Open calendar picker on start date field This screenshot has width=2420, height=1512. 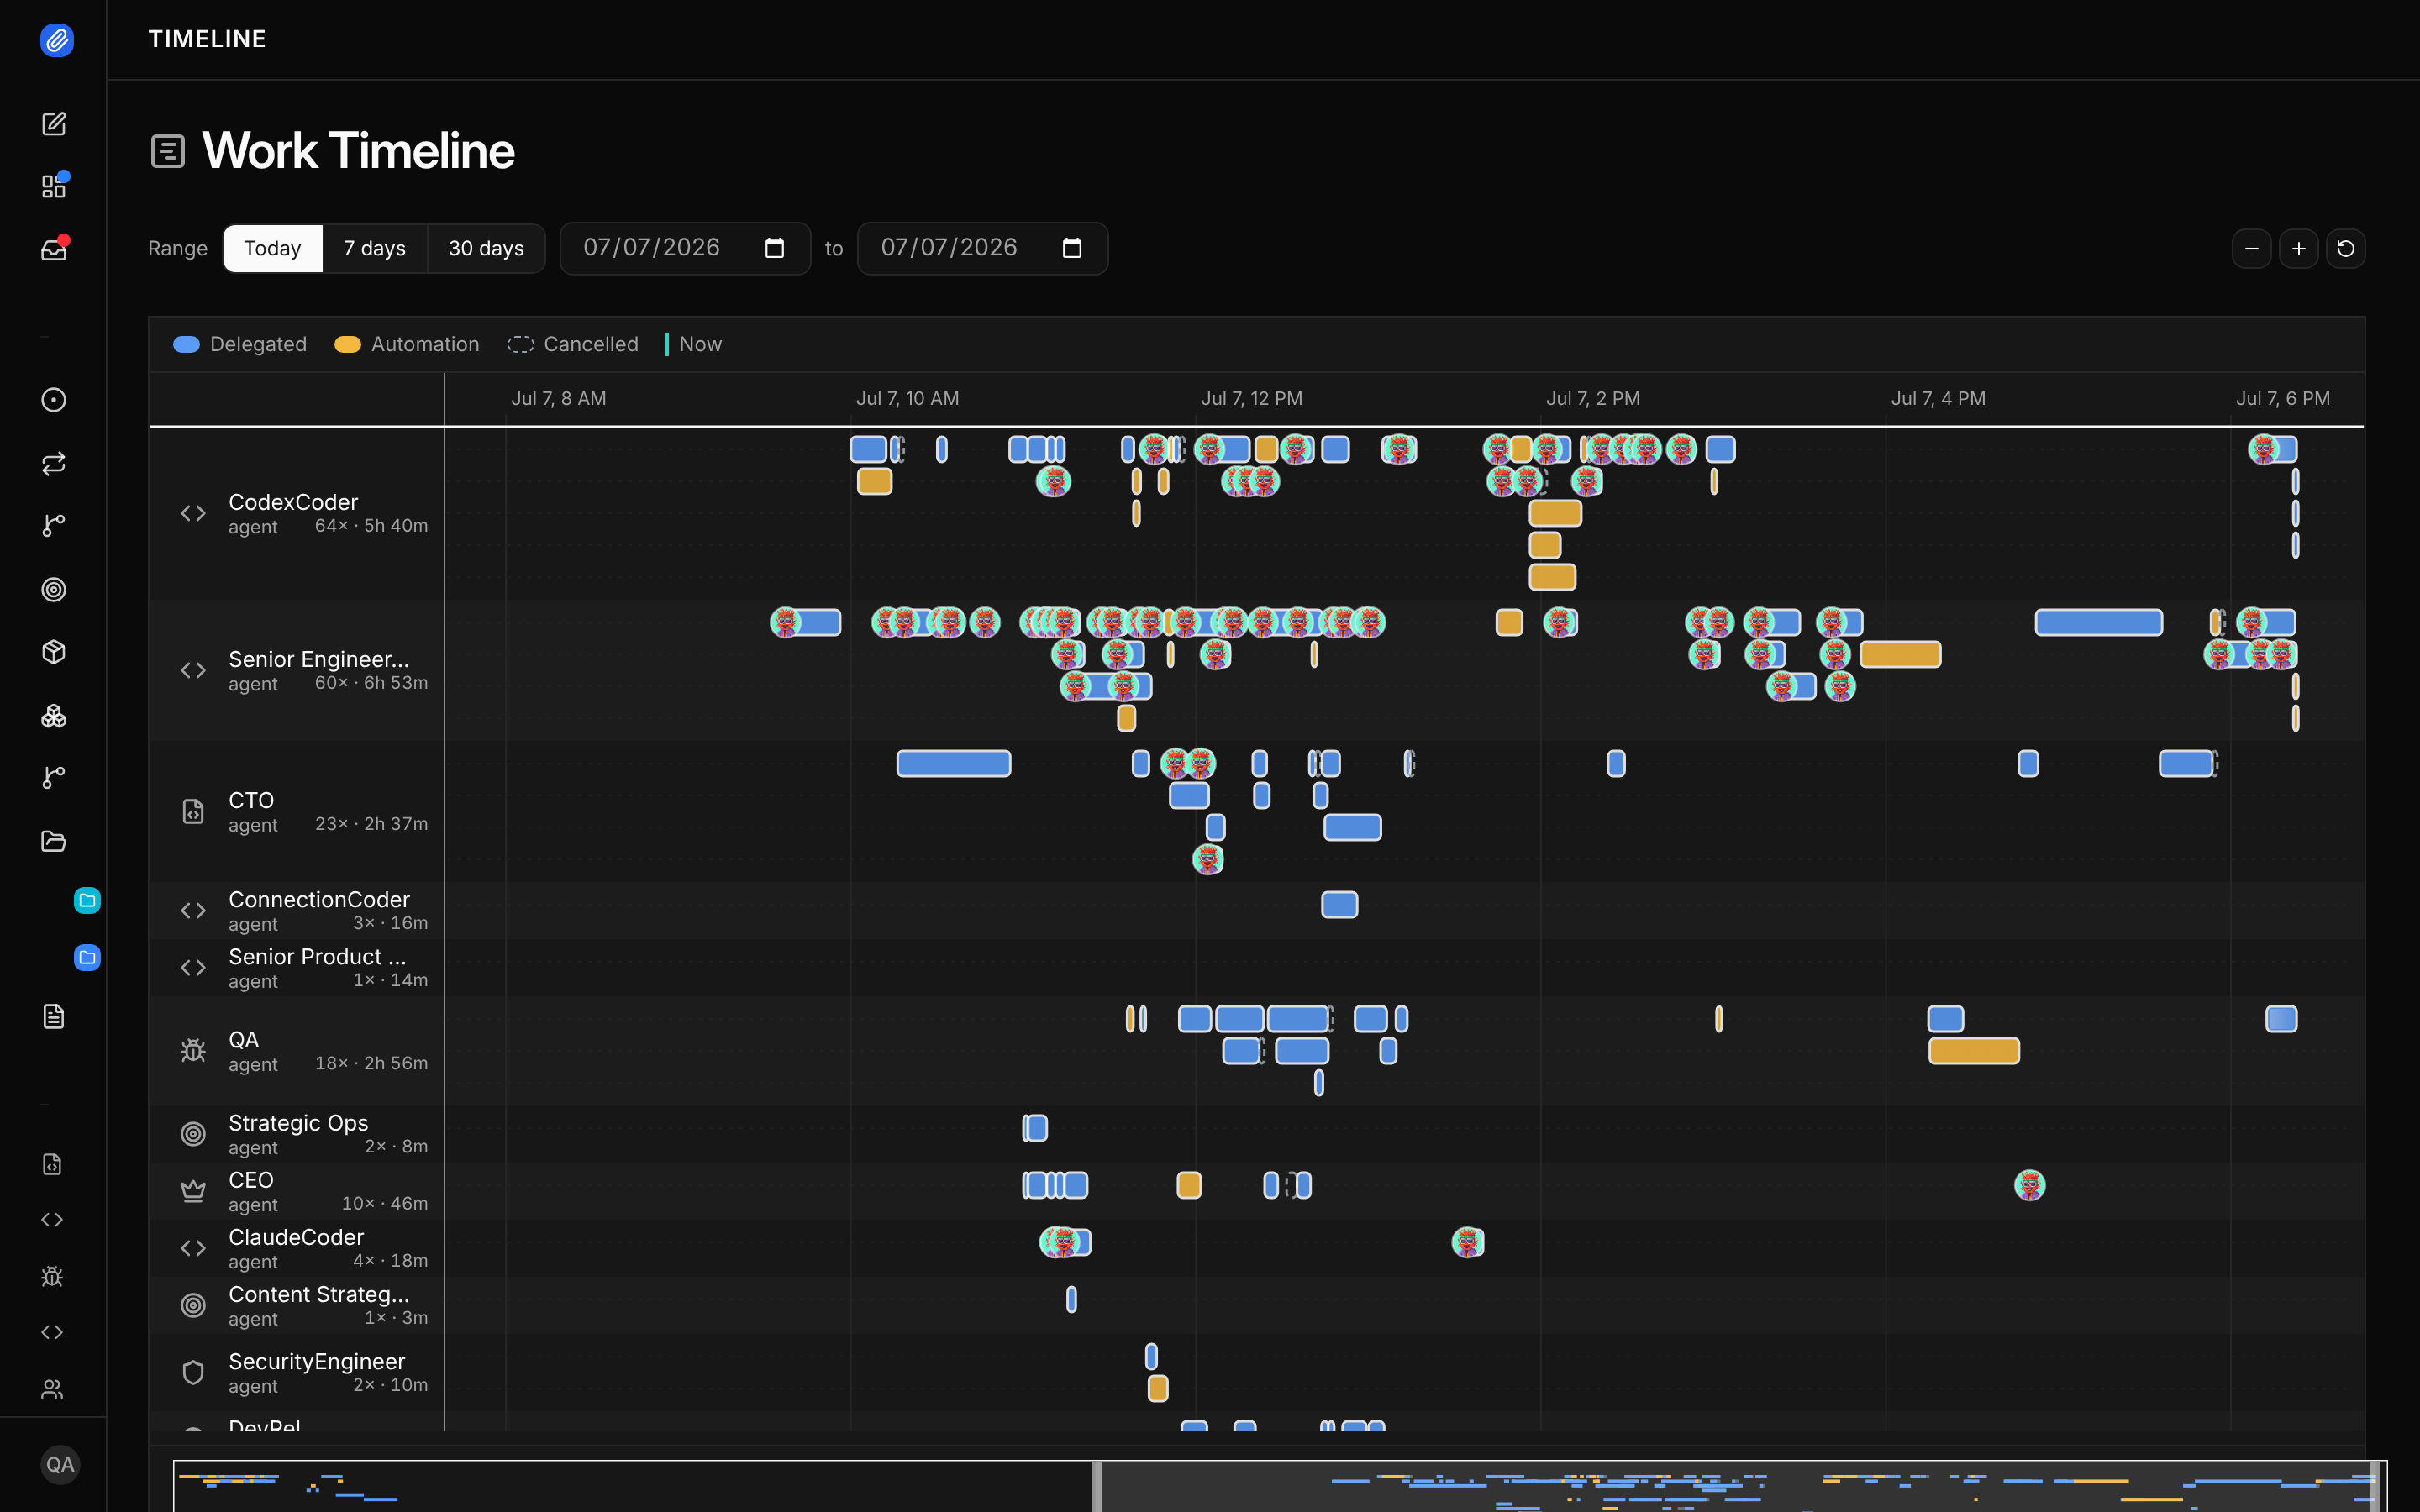(x=775, y=248)
